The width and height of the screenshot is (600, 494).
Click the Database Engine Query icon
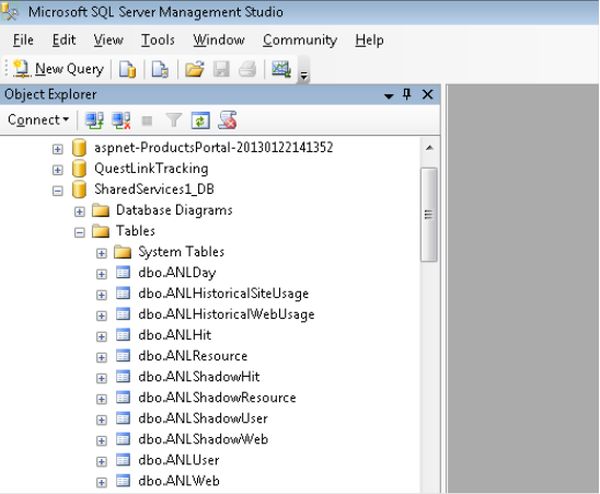coord(127,69)
